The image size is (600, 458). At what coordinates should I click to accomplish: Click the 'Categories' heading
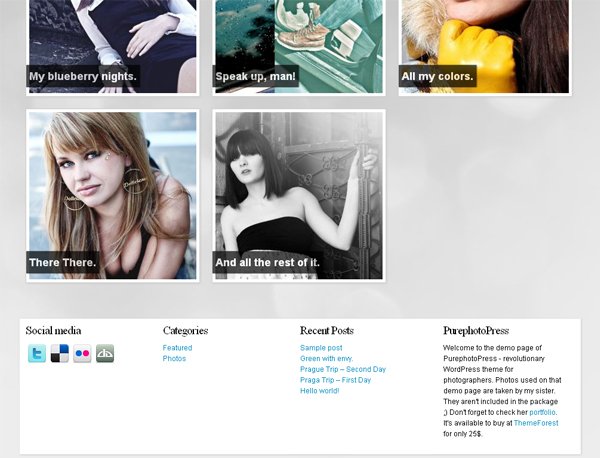185,331
